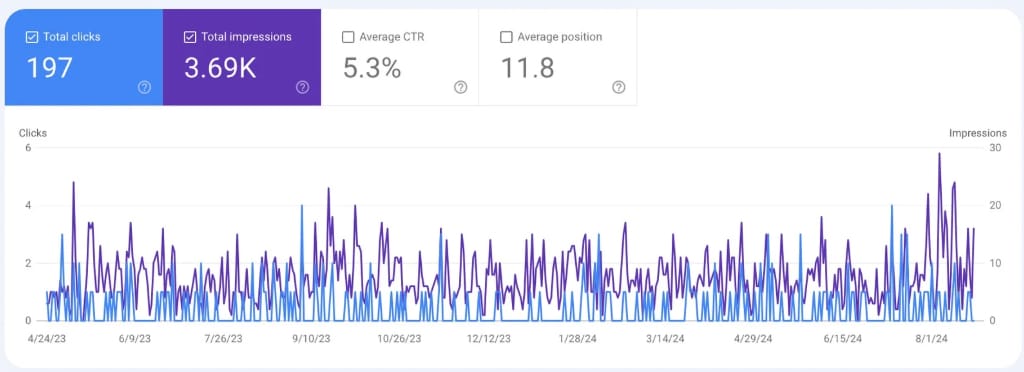Image resolution: width=1024 pixels, height=372 pixels.
Task: Click the 10/26/23 date label
Action: click(x=399, y=339)
